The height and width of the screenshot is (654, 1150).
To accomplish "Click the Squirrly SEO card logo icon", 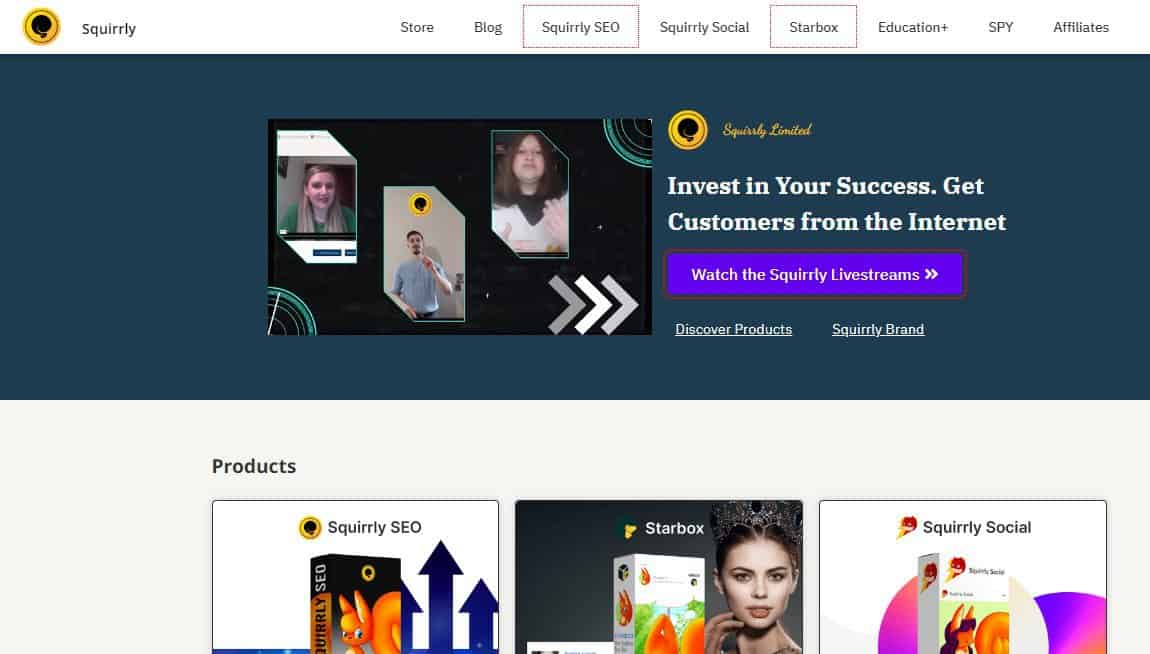I will 310,527.
